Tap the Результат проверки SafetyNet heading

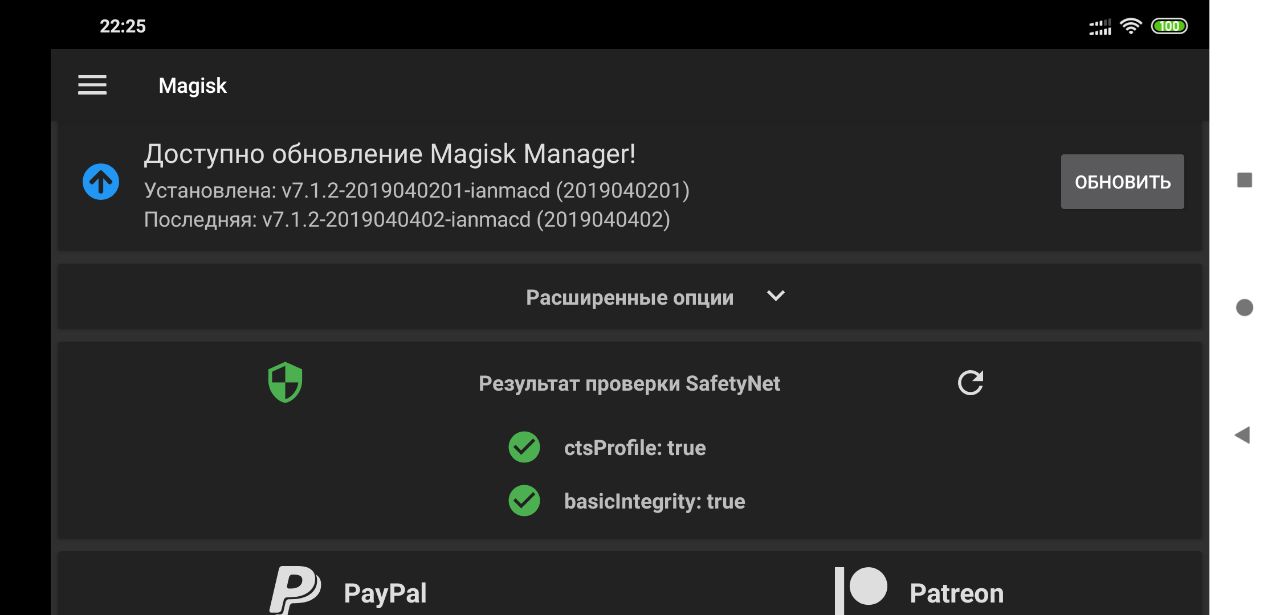pos(630,383)
